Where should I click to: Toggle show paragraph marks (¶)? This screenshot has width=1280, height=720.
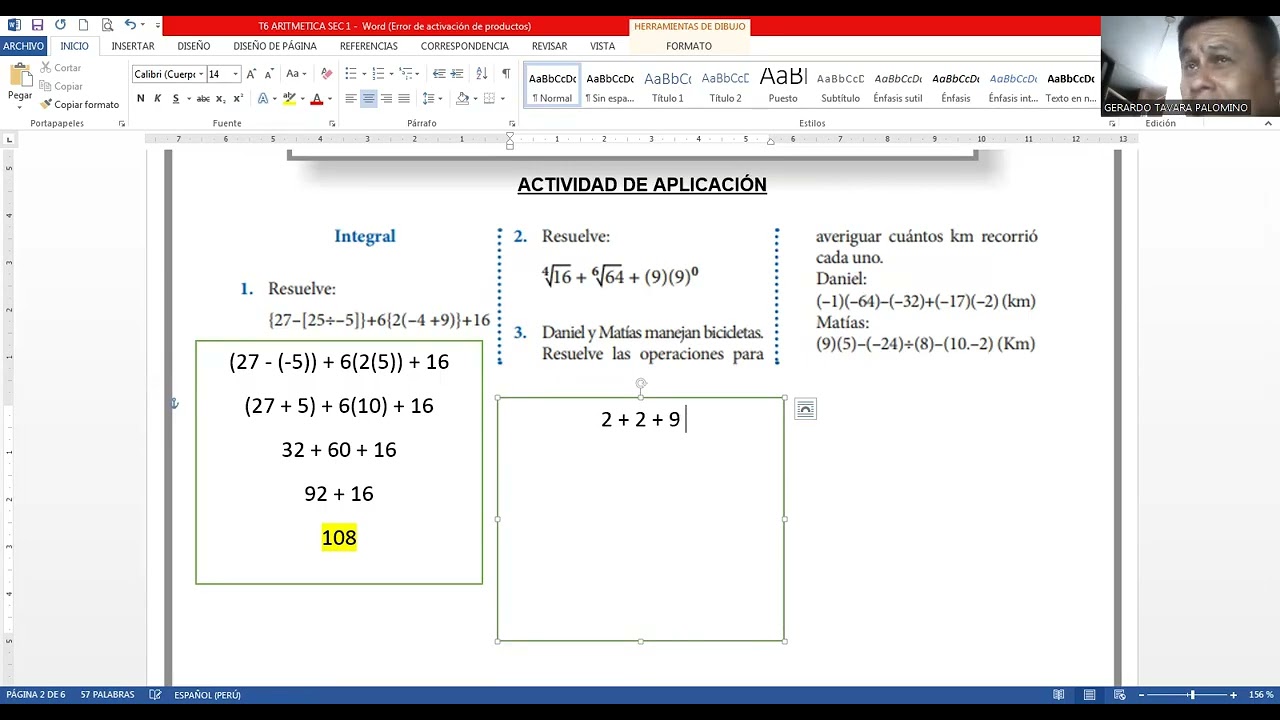[506, 74]
